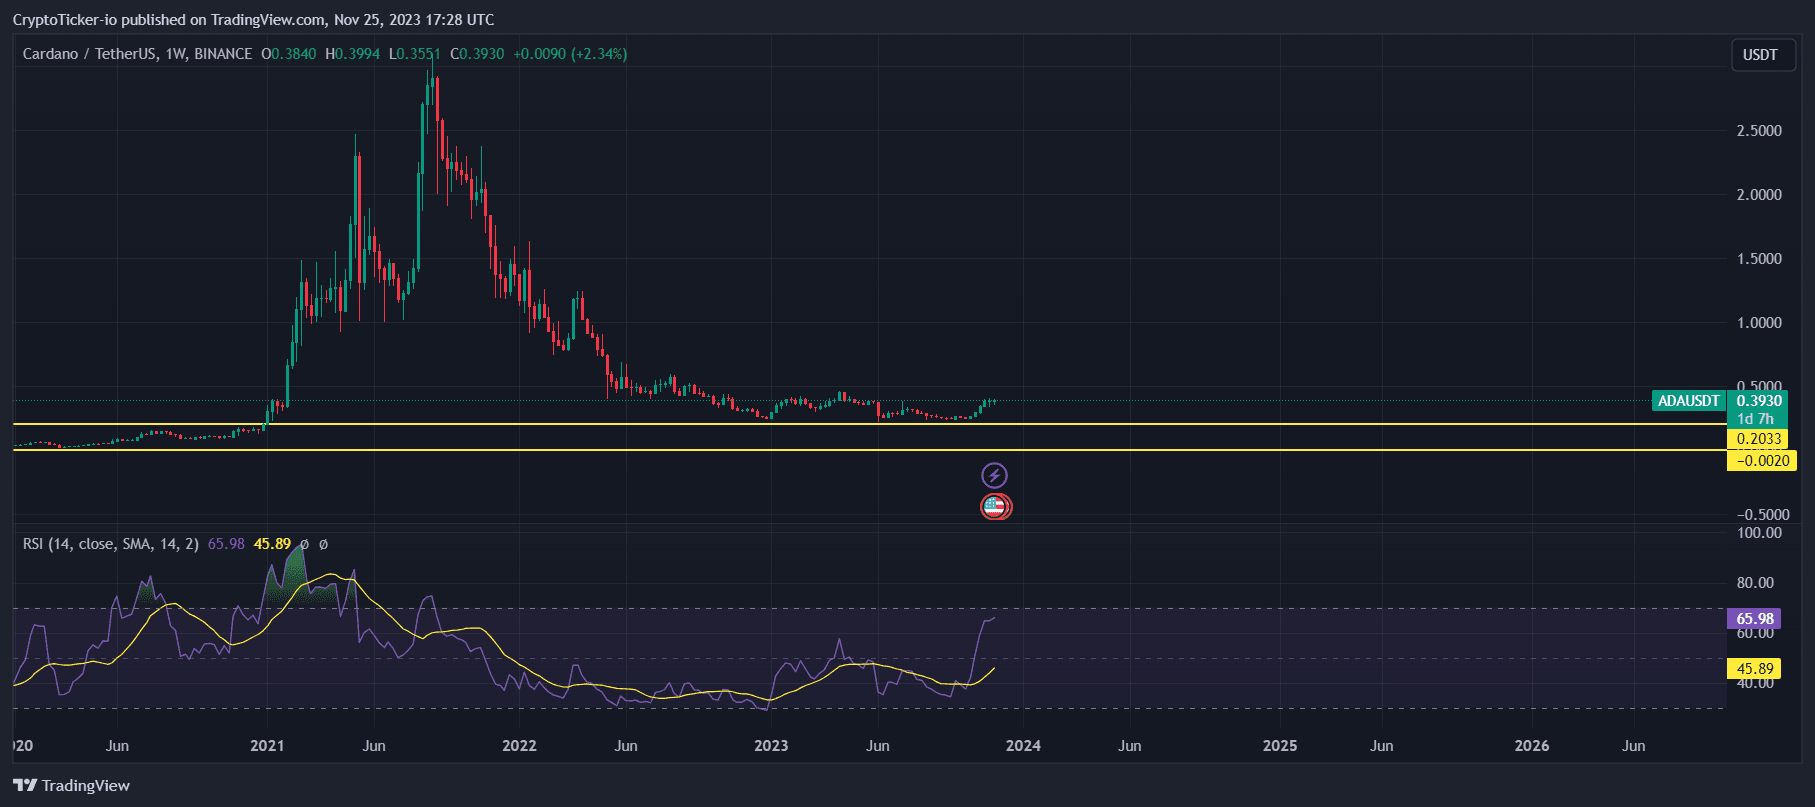Select the 0.3930 current price label
The height and width of the screenshot is (807, 1815).
click(1758, 401)
